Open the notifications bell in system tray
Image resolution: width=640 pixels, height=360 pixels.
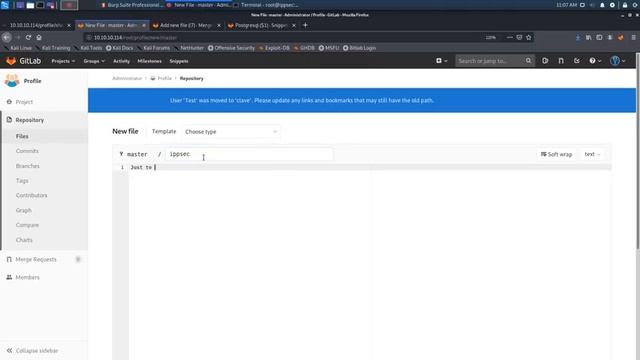(x=602, y=5)
